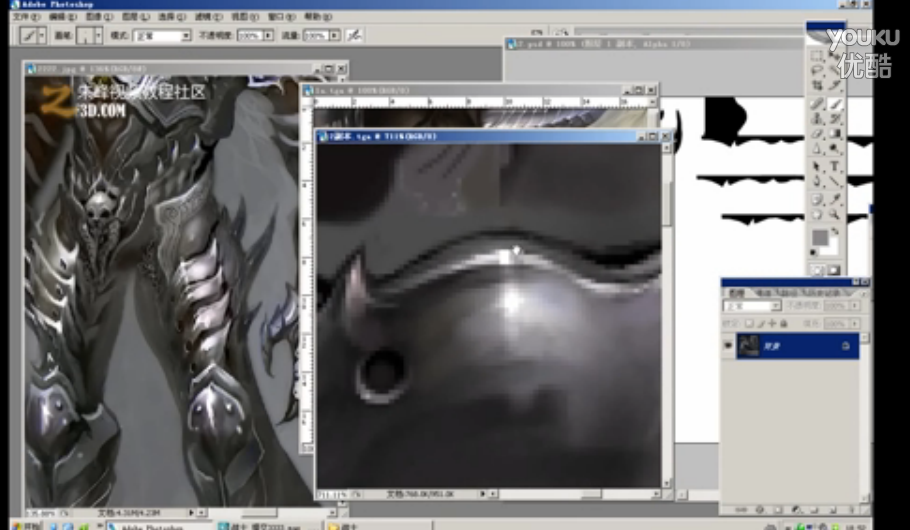The image size is (910, 530).
Task: Reset to default black and white colors
Action: pos(812,252)
